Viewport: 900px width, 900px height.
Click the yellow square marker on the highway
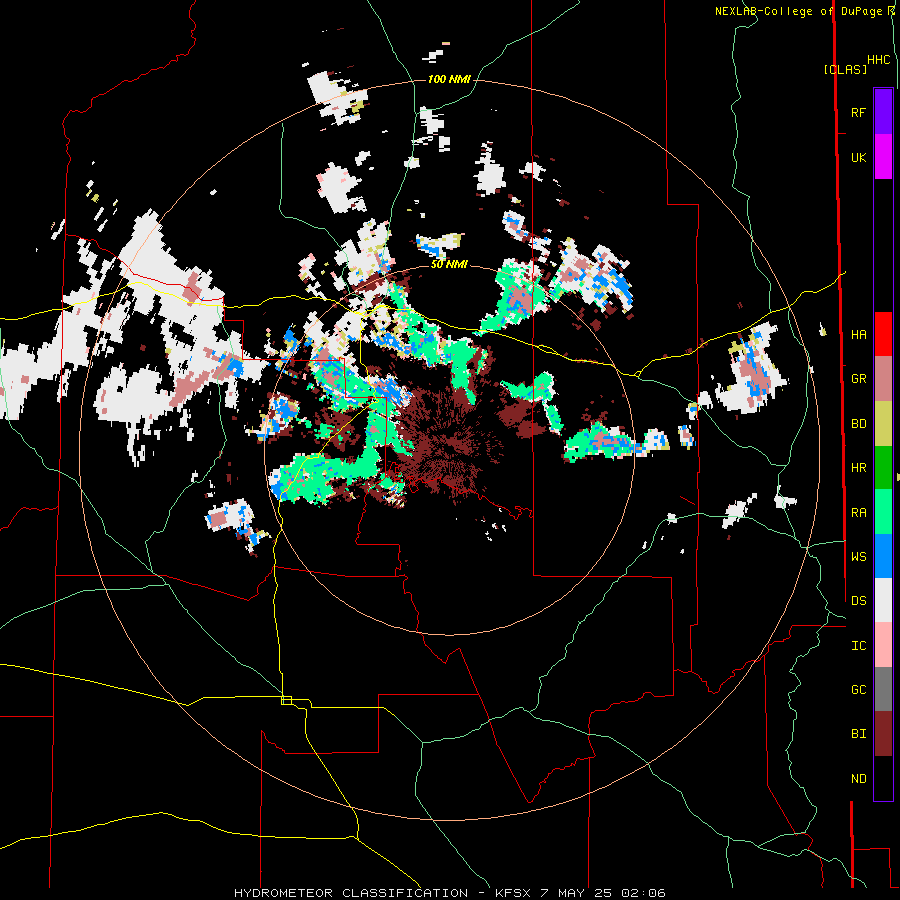click(x=286, y=700)
